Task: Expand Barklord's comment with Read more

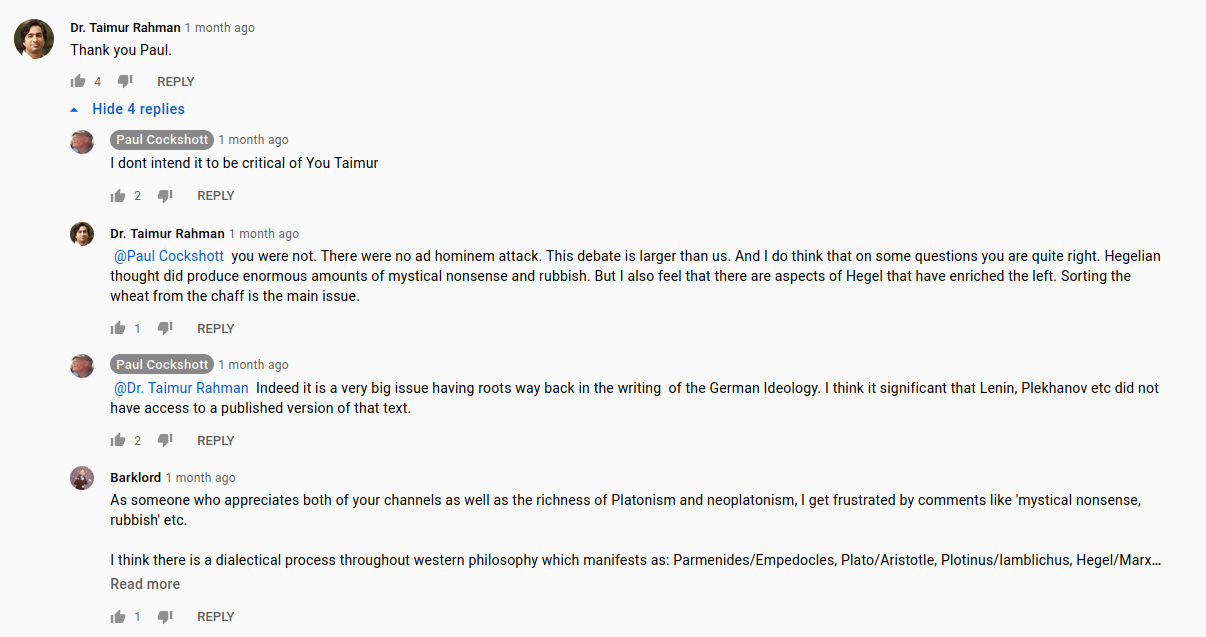Action: click(x=145, y=584)
